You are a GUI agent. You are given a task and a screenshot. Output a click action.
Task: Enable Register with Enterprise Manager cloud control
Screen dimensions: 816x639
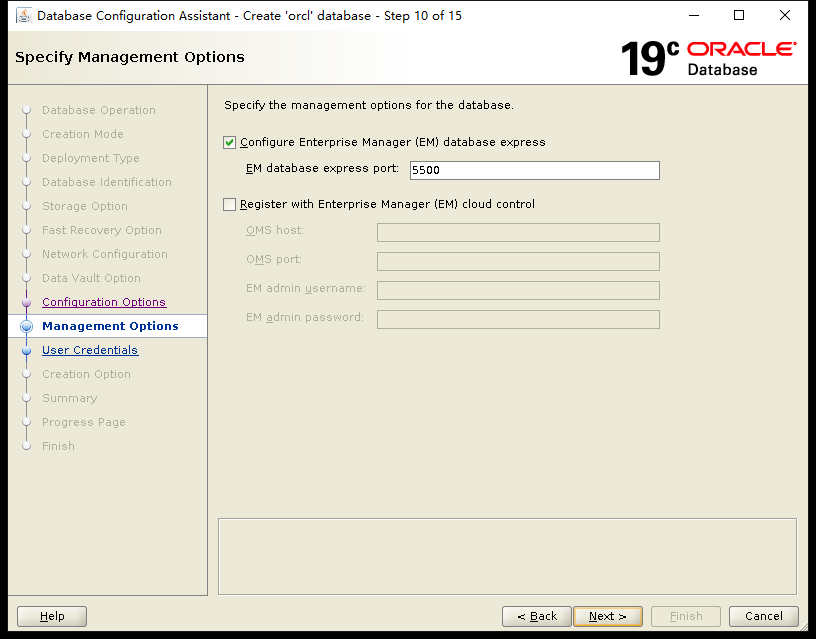tap(230, 205)
